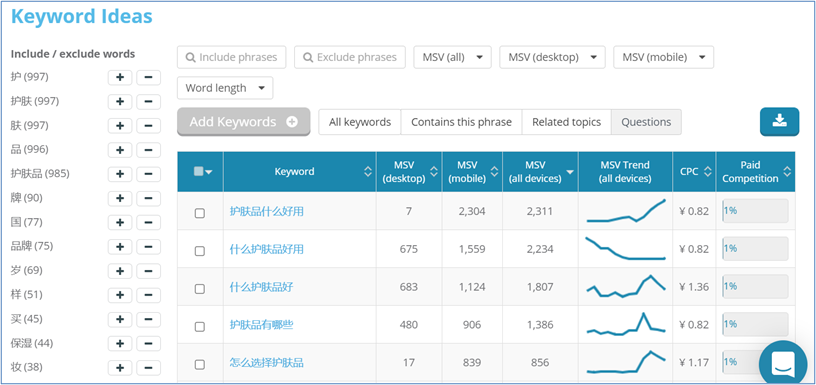Click paid competition bar for 护肤品有哪些

[x=755, y=325]
